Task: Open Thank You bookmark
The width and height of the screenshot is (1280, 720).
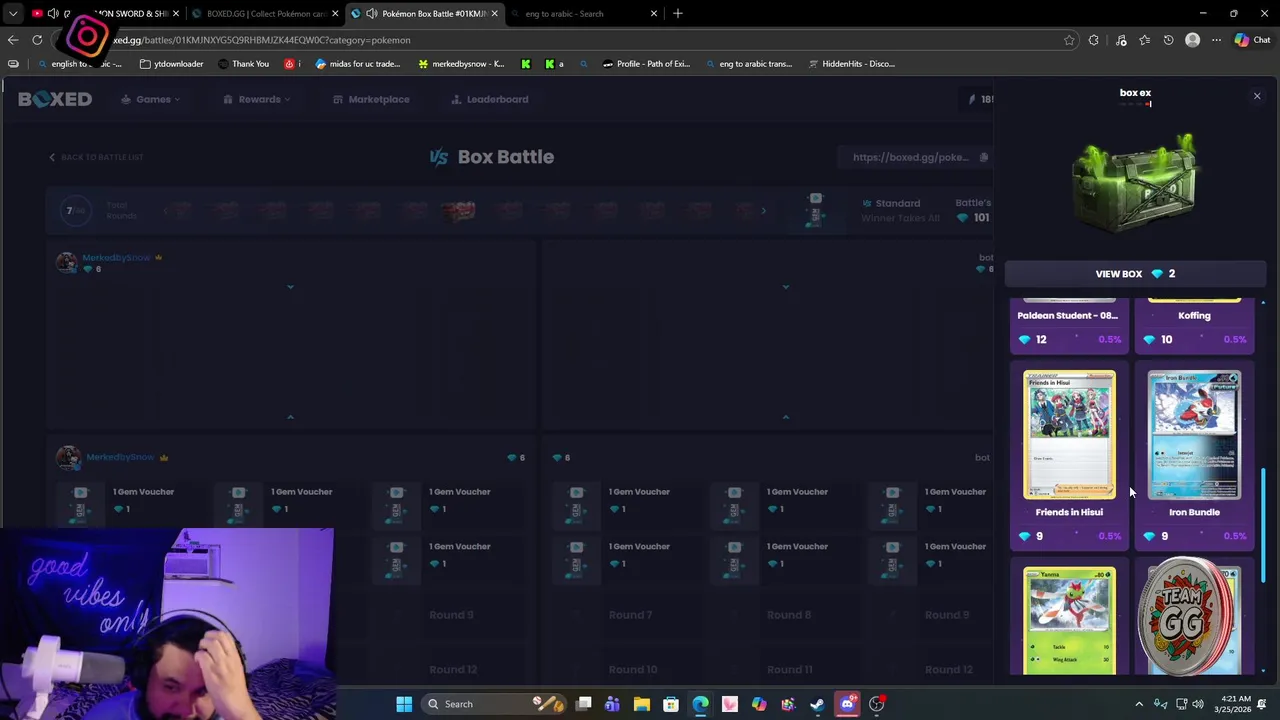Action: point(243,64)
